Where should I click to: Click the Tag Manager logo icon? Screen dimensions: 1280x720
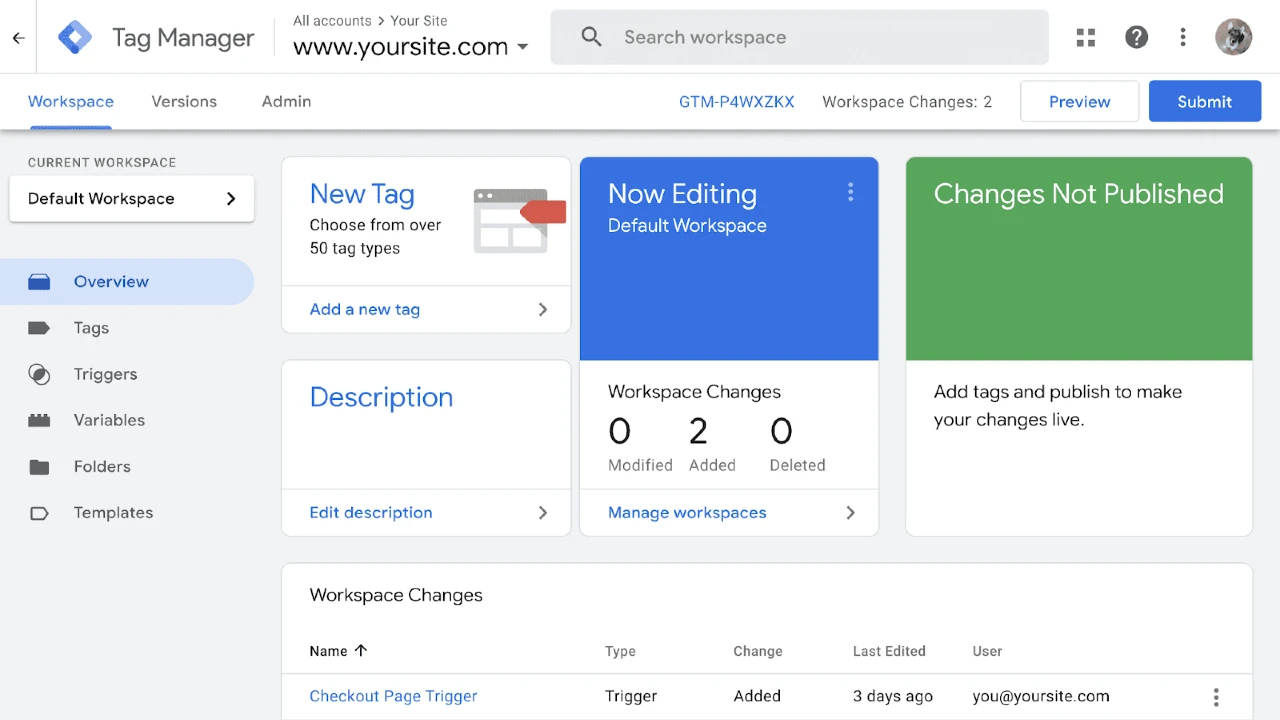75,37
